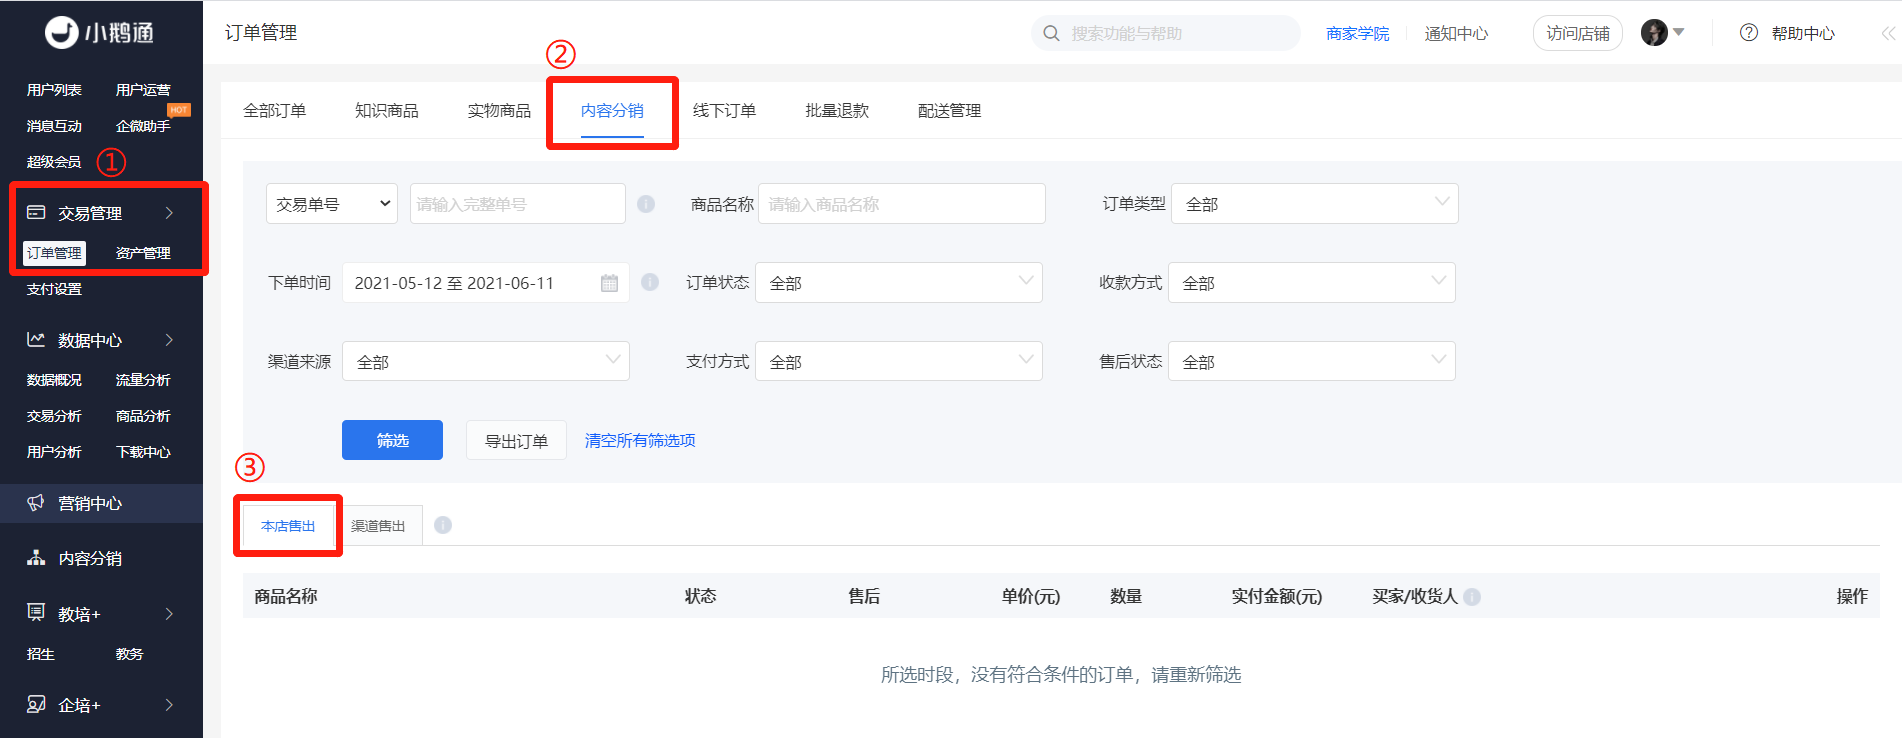
Task: Click the 导出订单 button
Action: tap(516, 440)
